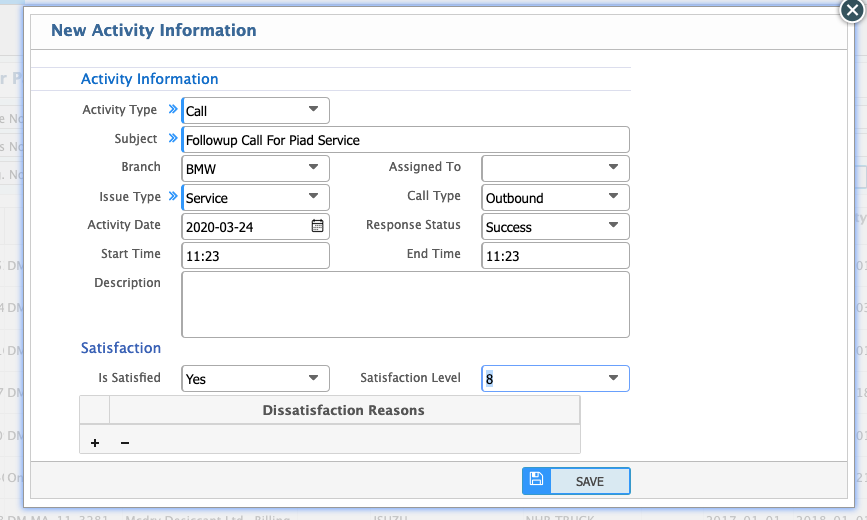This screenshot has height=520, width=867.
Task: Expand the Issue Type dropdown
Action: (313, 197)
